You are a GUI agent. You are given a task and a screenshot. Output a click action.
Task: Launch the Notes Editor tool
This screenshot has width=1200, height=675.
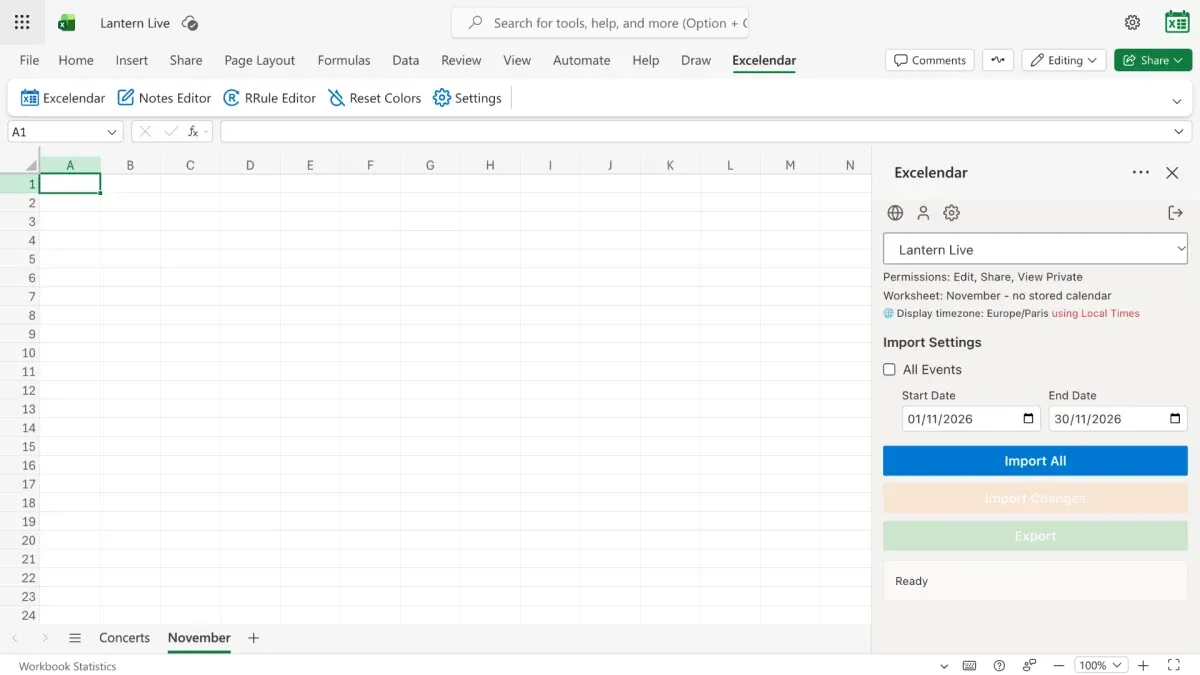[164, 98]
